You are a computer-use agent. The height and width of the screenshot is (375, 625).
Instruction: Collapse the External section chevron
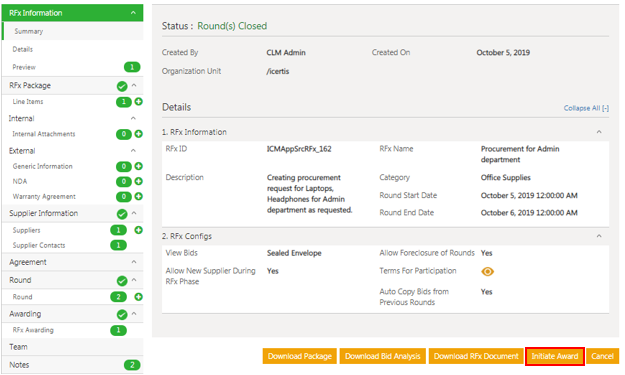click(133, 151)
